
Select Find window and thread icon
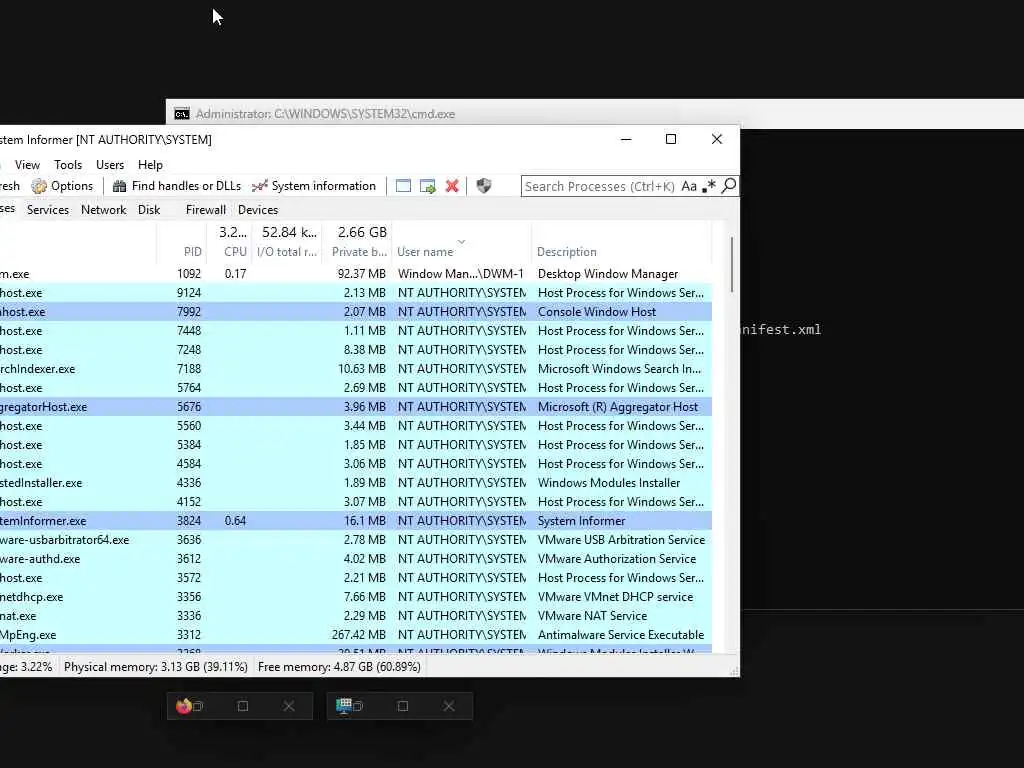(x=428, y=186)
